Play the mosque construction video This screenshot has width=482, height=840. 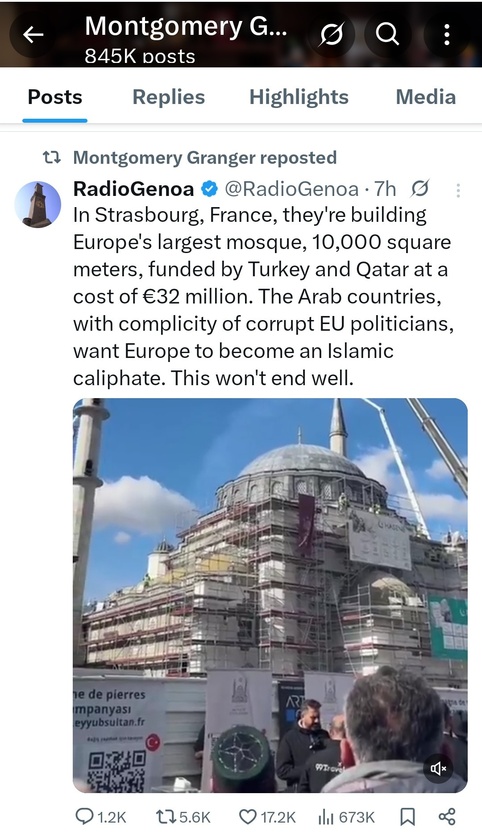[270, 595]
